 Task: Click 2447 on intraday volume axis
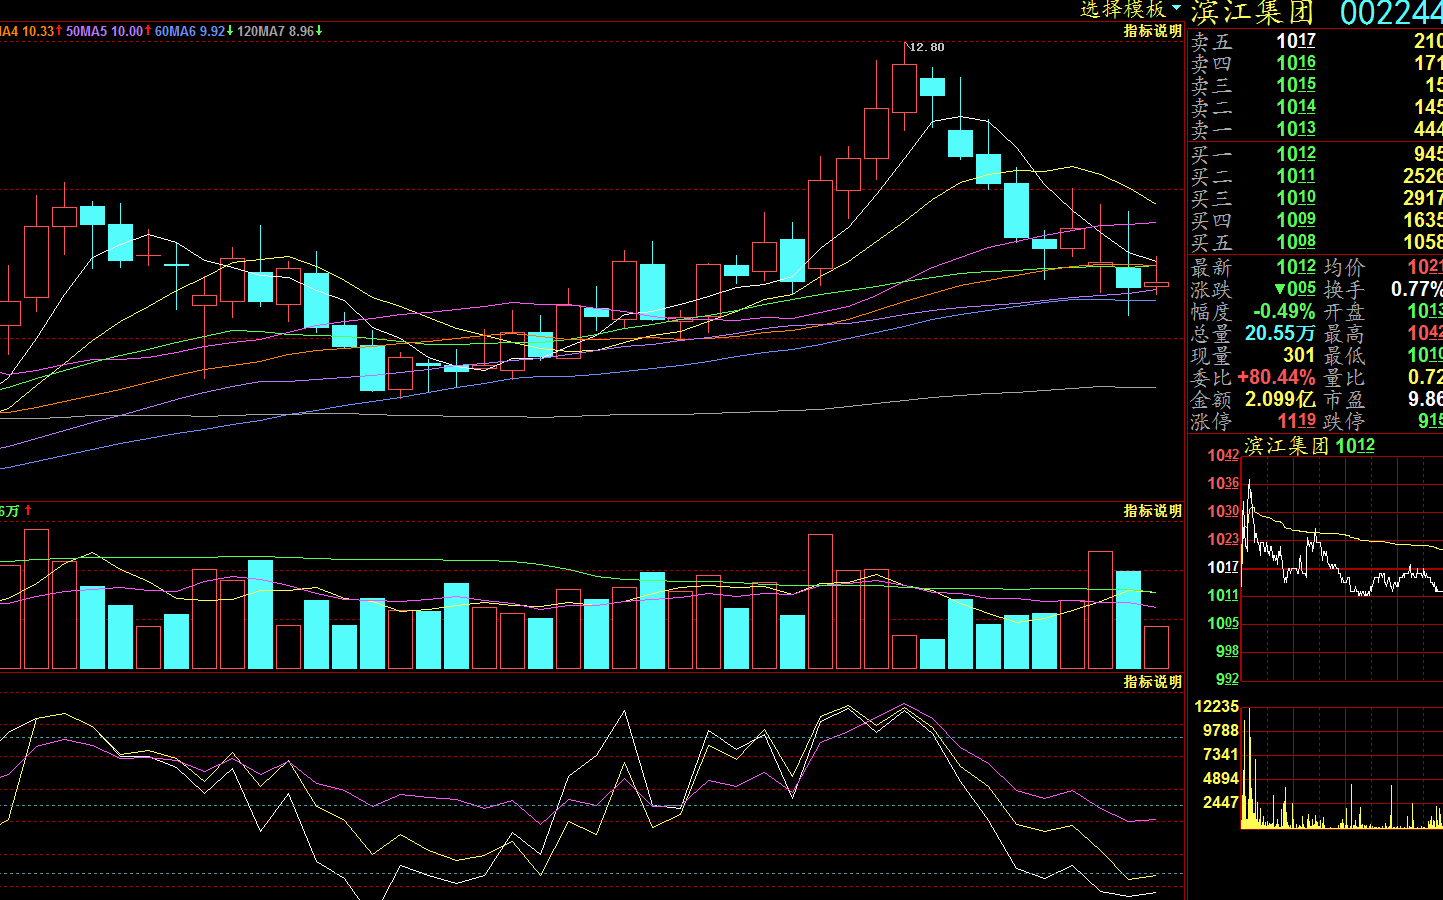click(x=1221, y=802)
